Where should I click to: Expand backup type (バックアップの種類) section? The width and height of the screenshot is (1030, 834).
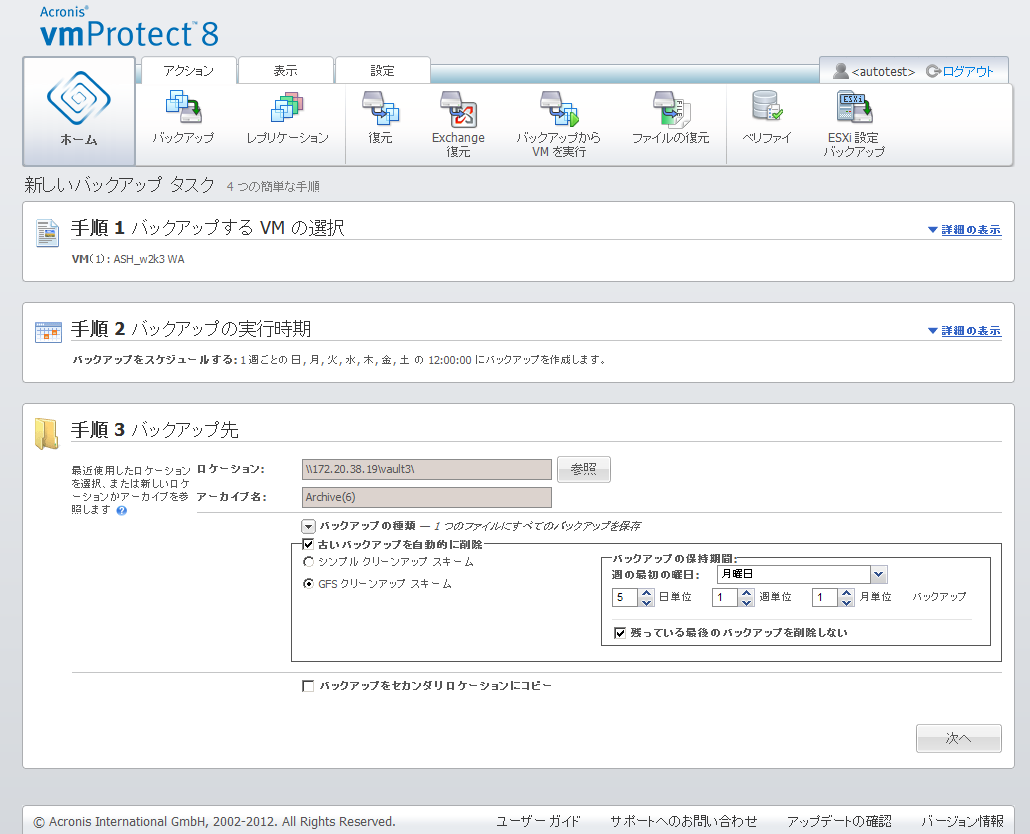[309, 526]
